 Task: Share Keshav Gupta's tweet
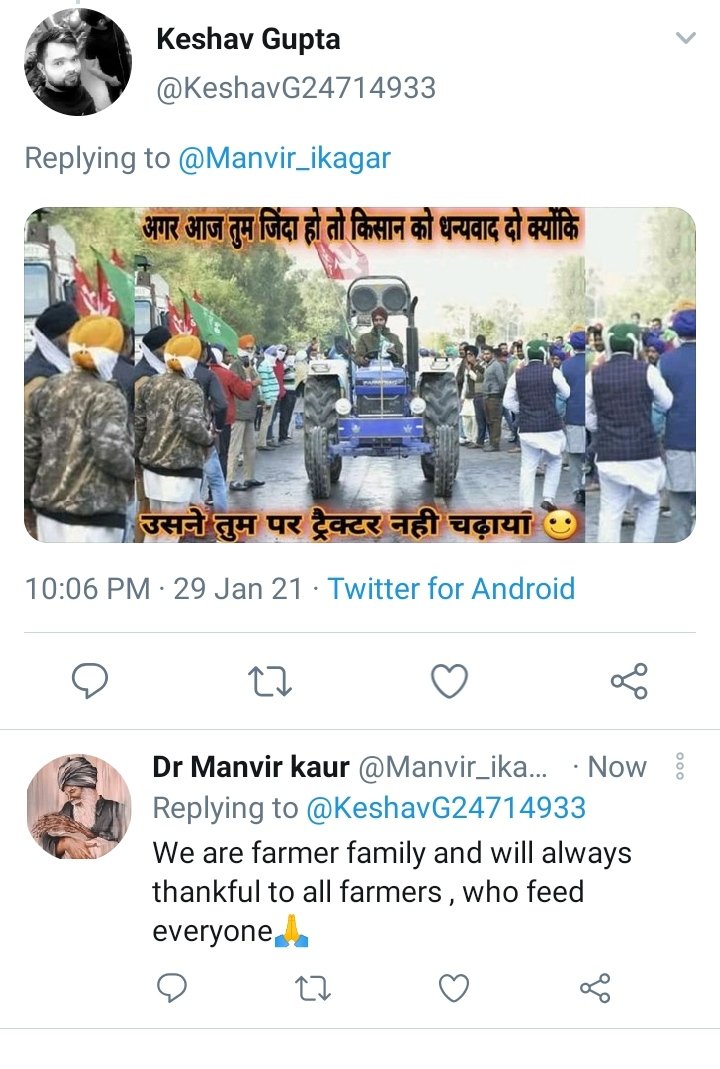(x=629, y=680)
